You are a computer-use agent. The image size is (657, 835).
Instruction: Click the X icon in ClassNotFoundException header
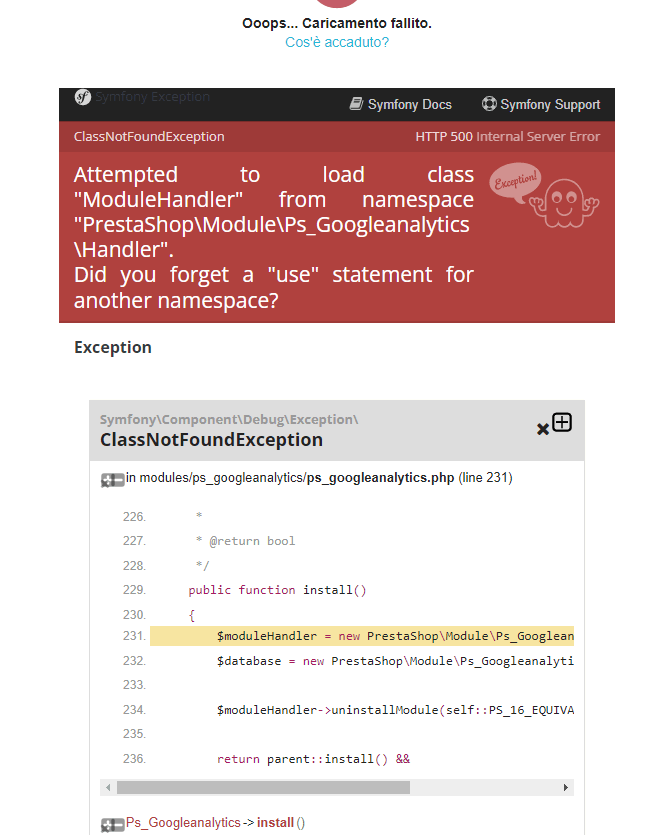pos(543,429)
